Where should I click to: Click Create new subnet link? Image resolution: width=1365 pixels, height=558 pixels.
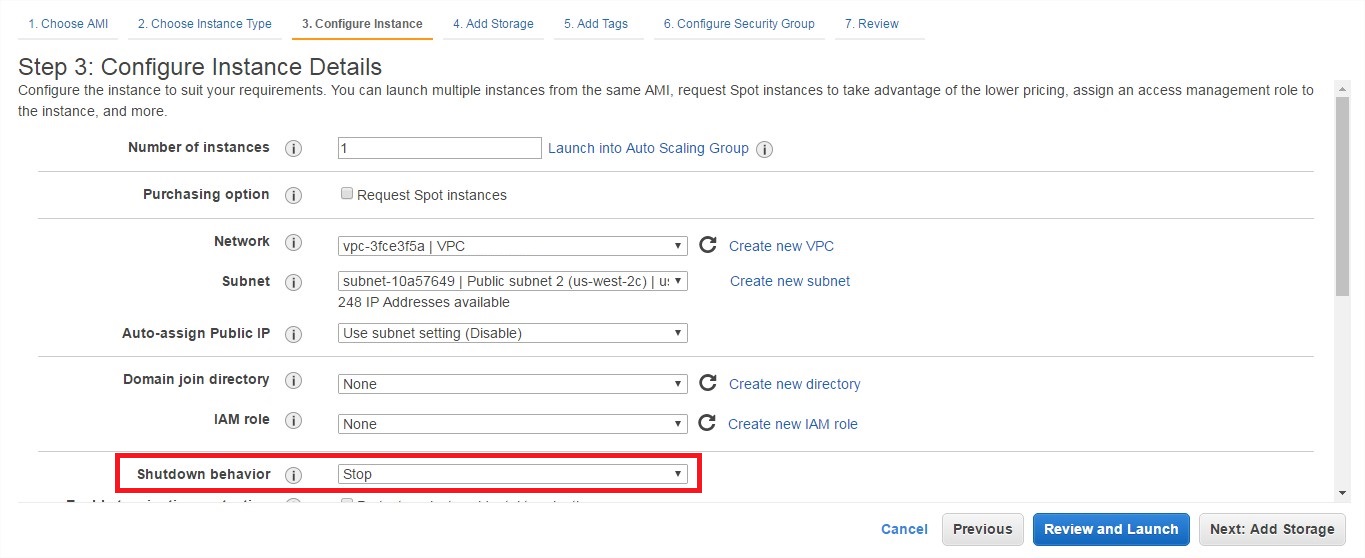point(790,281)
